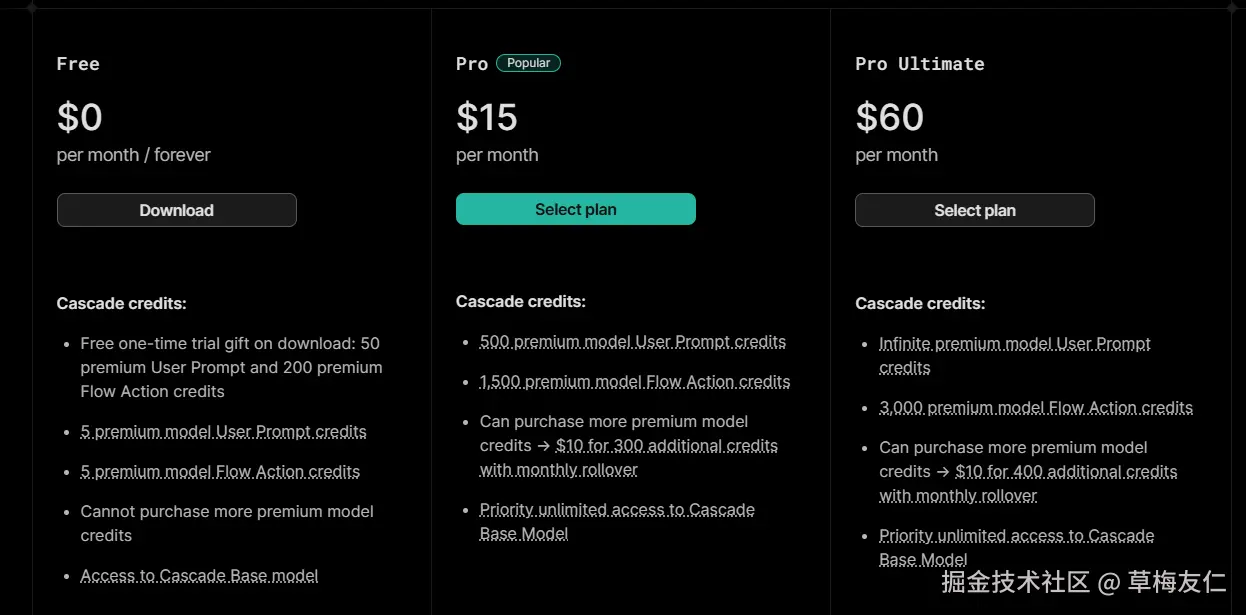Click the $15 price in Pro plan

487,118
